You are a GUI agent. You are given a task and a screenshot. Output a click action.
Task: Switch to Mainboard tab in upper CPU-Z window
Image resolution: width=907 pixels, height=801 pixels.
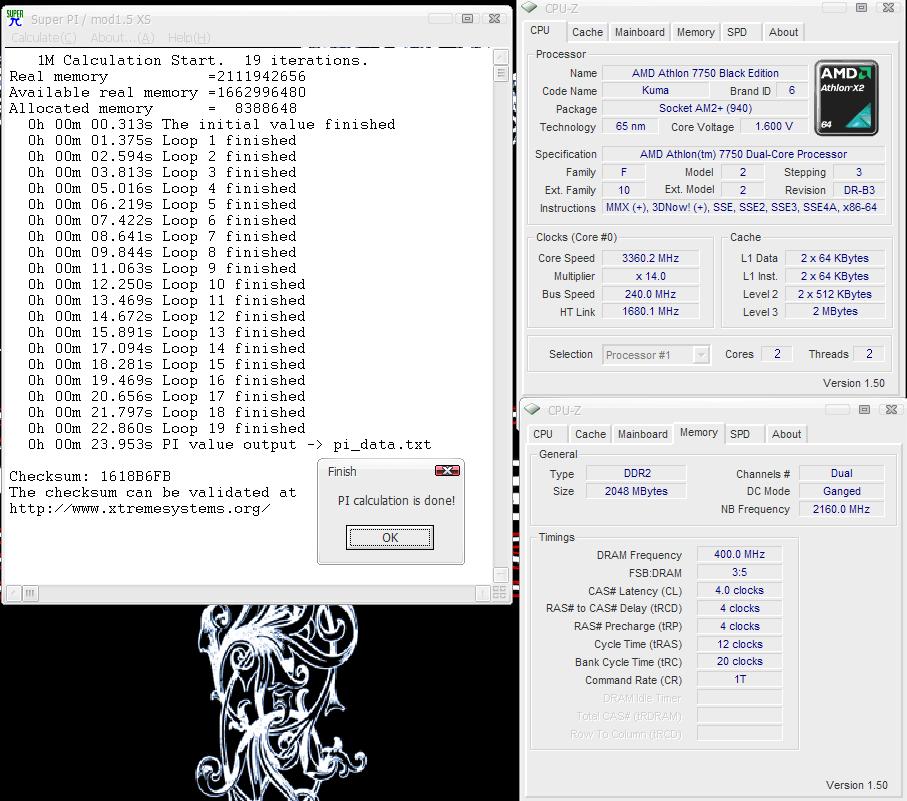pyautogui.click(x=640, y=32)
